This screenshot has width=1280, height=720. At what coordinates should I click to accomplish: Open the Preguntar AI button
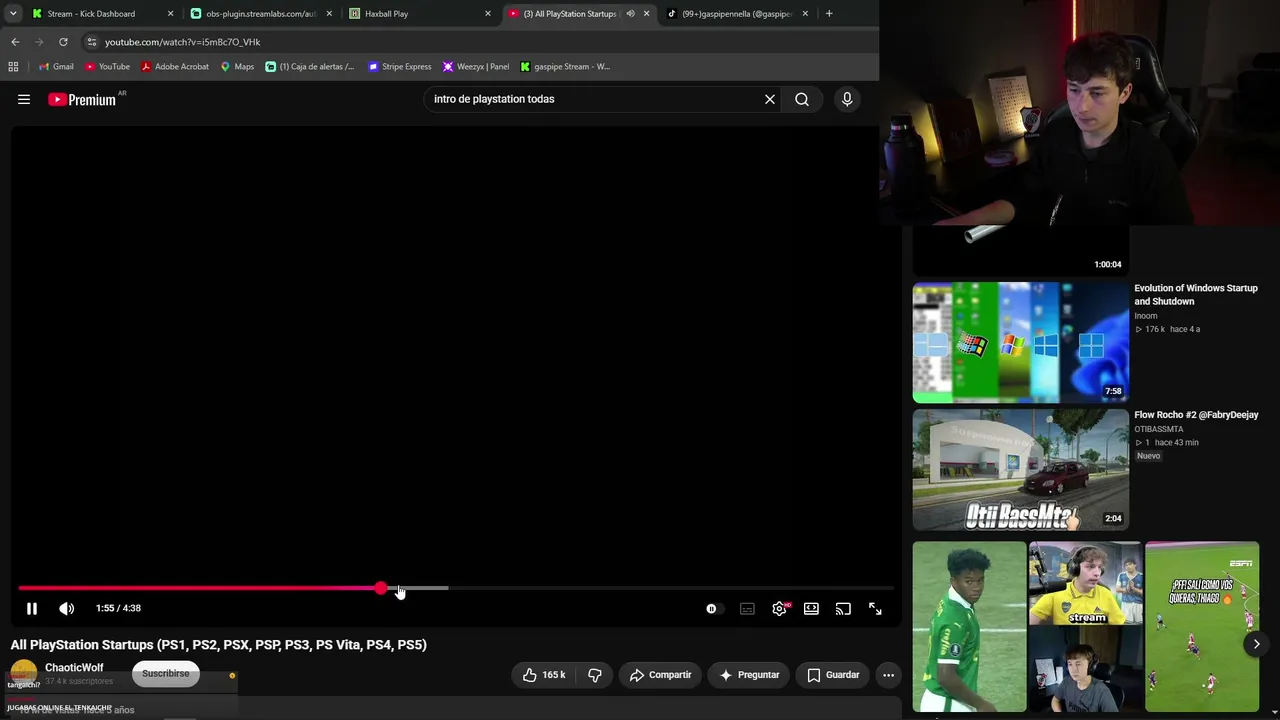(x=749, y=675)
